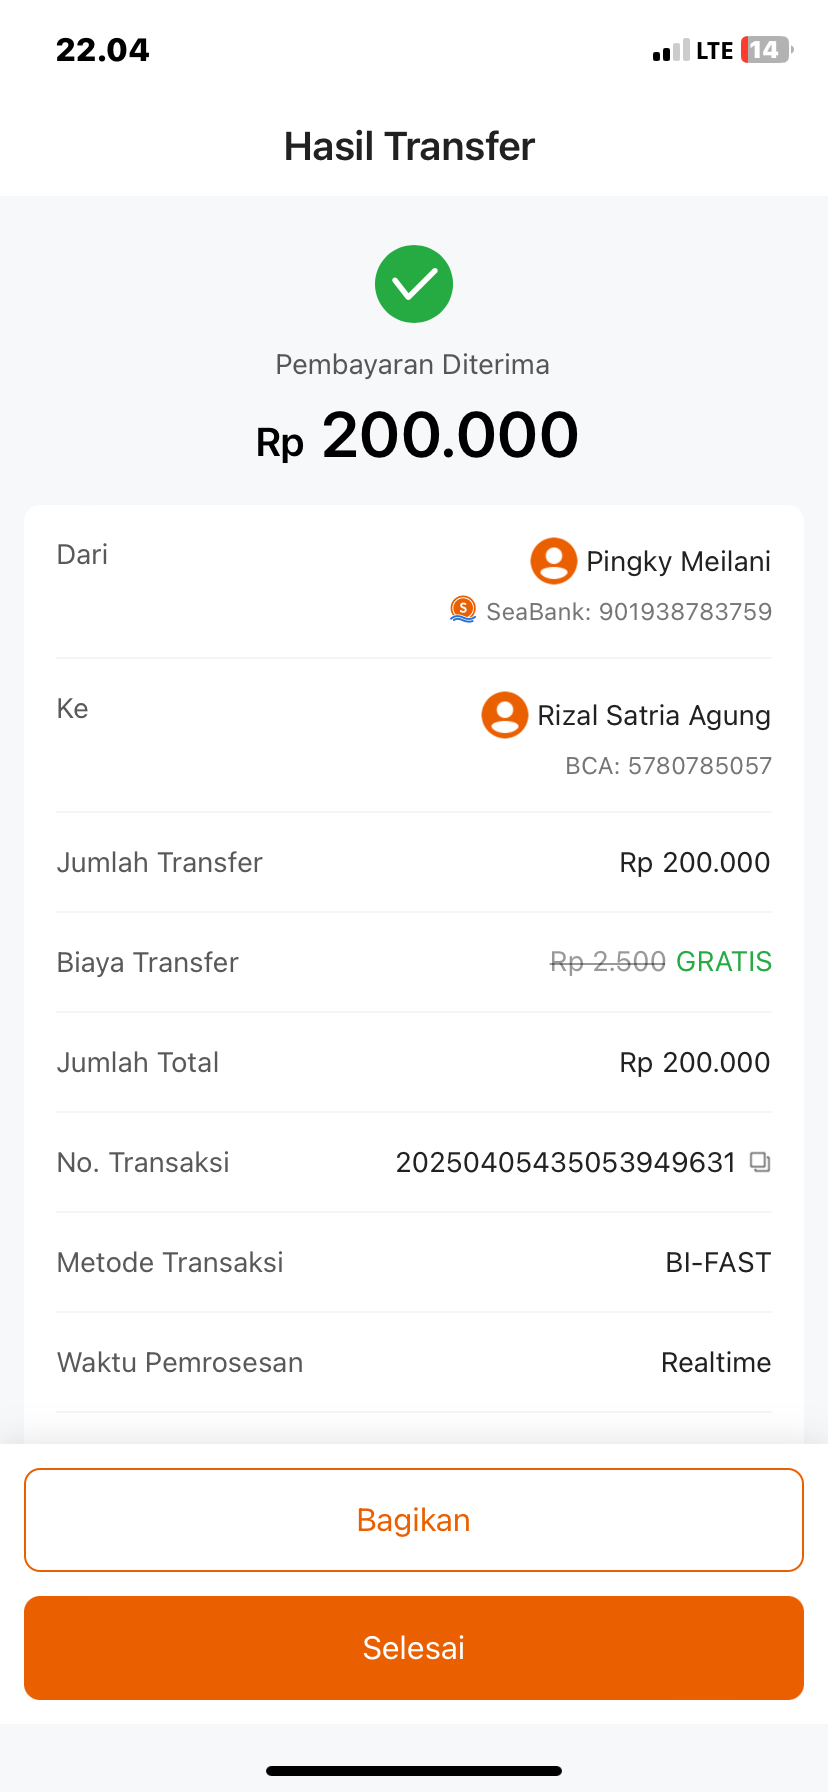Tap the 22.04 clock in status bar
This screenshot has width=828, height=1792.
pos(103,50)
